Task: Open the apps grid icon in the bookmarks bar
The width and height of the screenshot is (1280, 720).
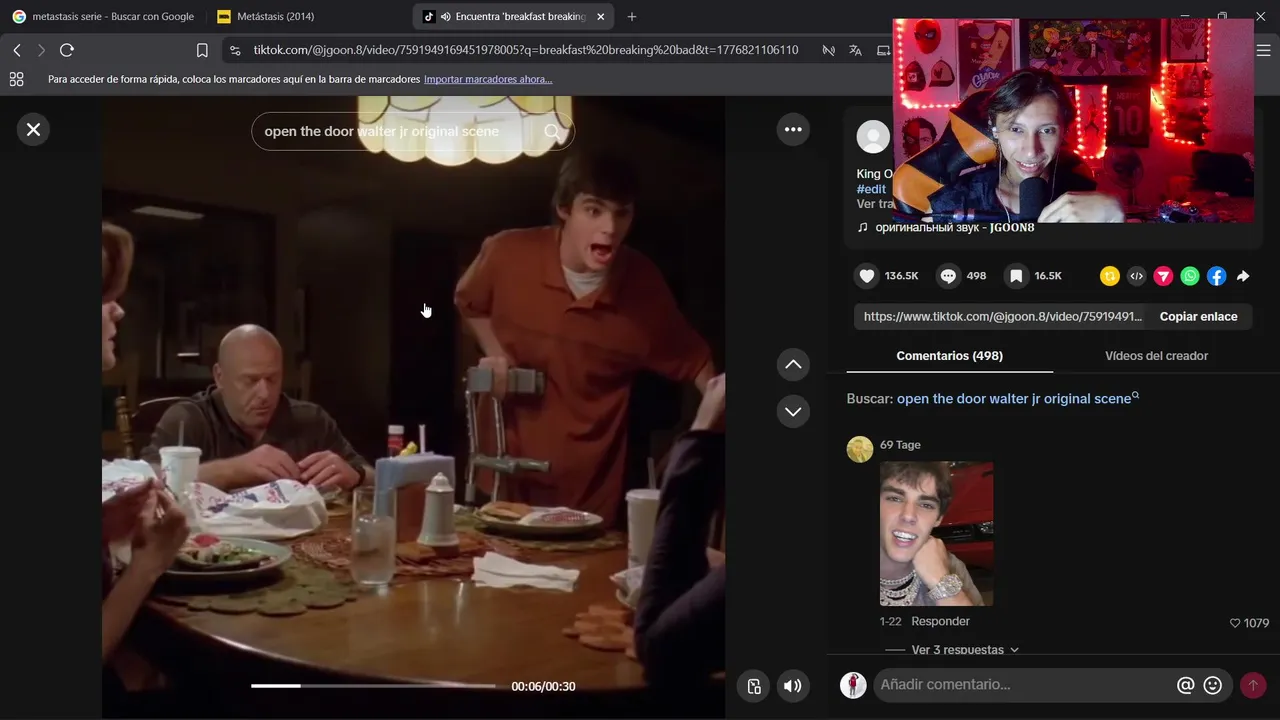Action: click(16, 79)
